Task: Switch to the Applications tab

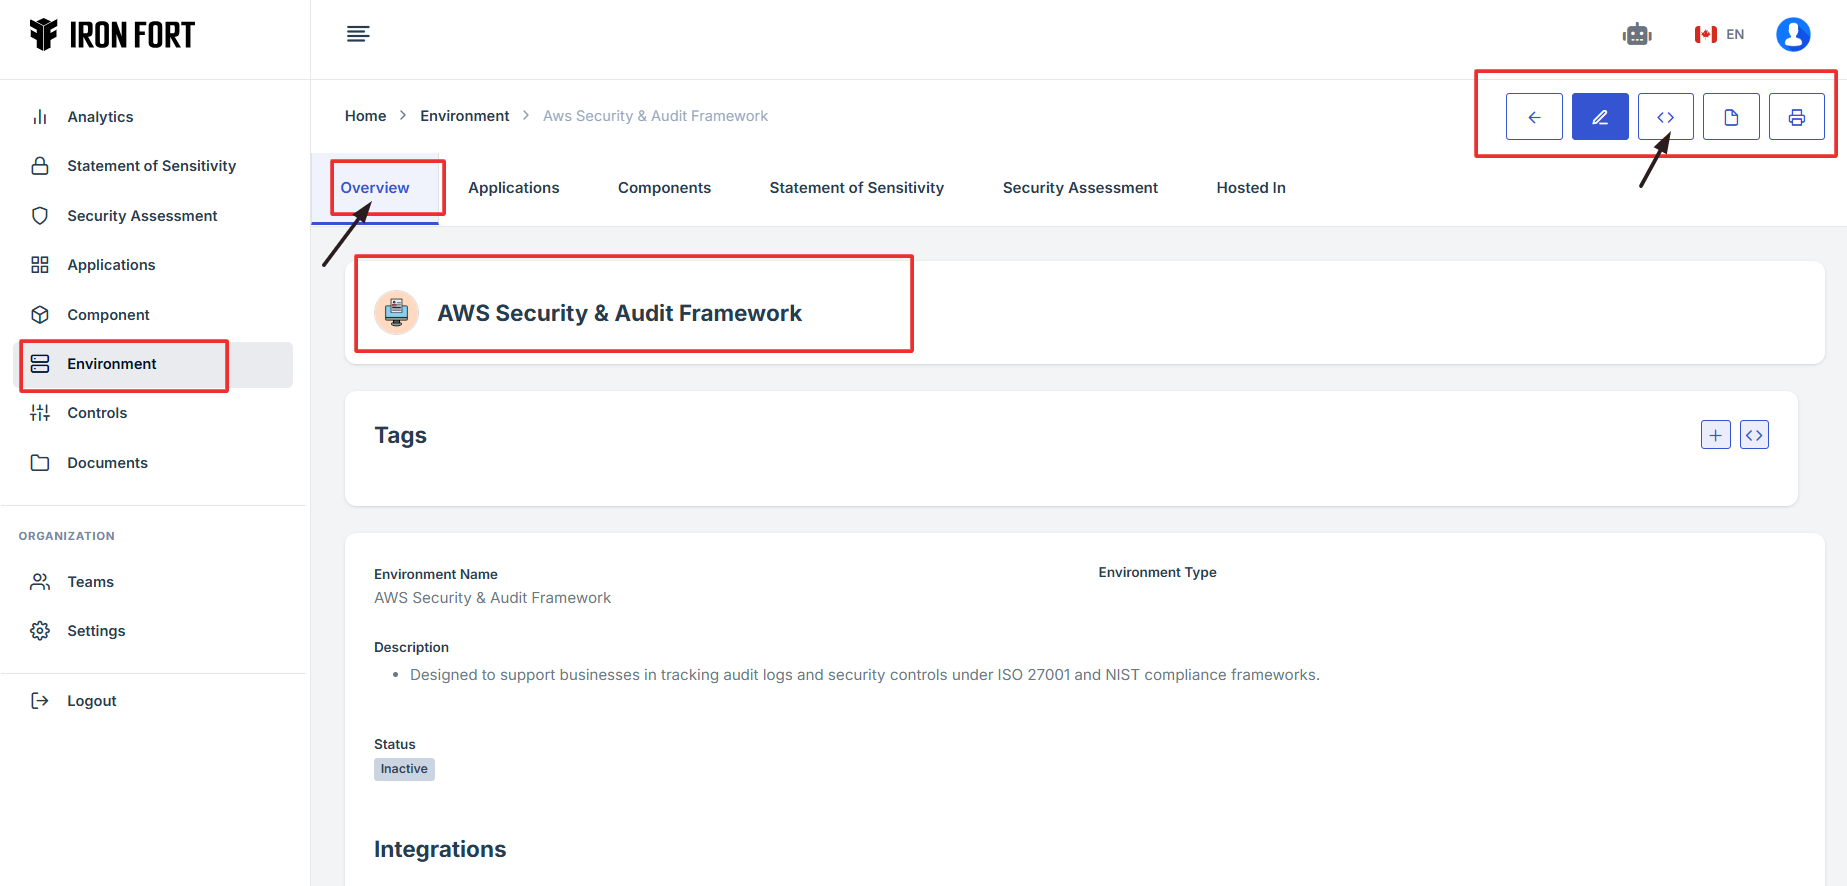Action: pyautogui.click(x=513, y=188)
